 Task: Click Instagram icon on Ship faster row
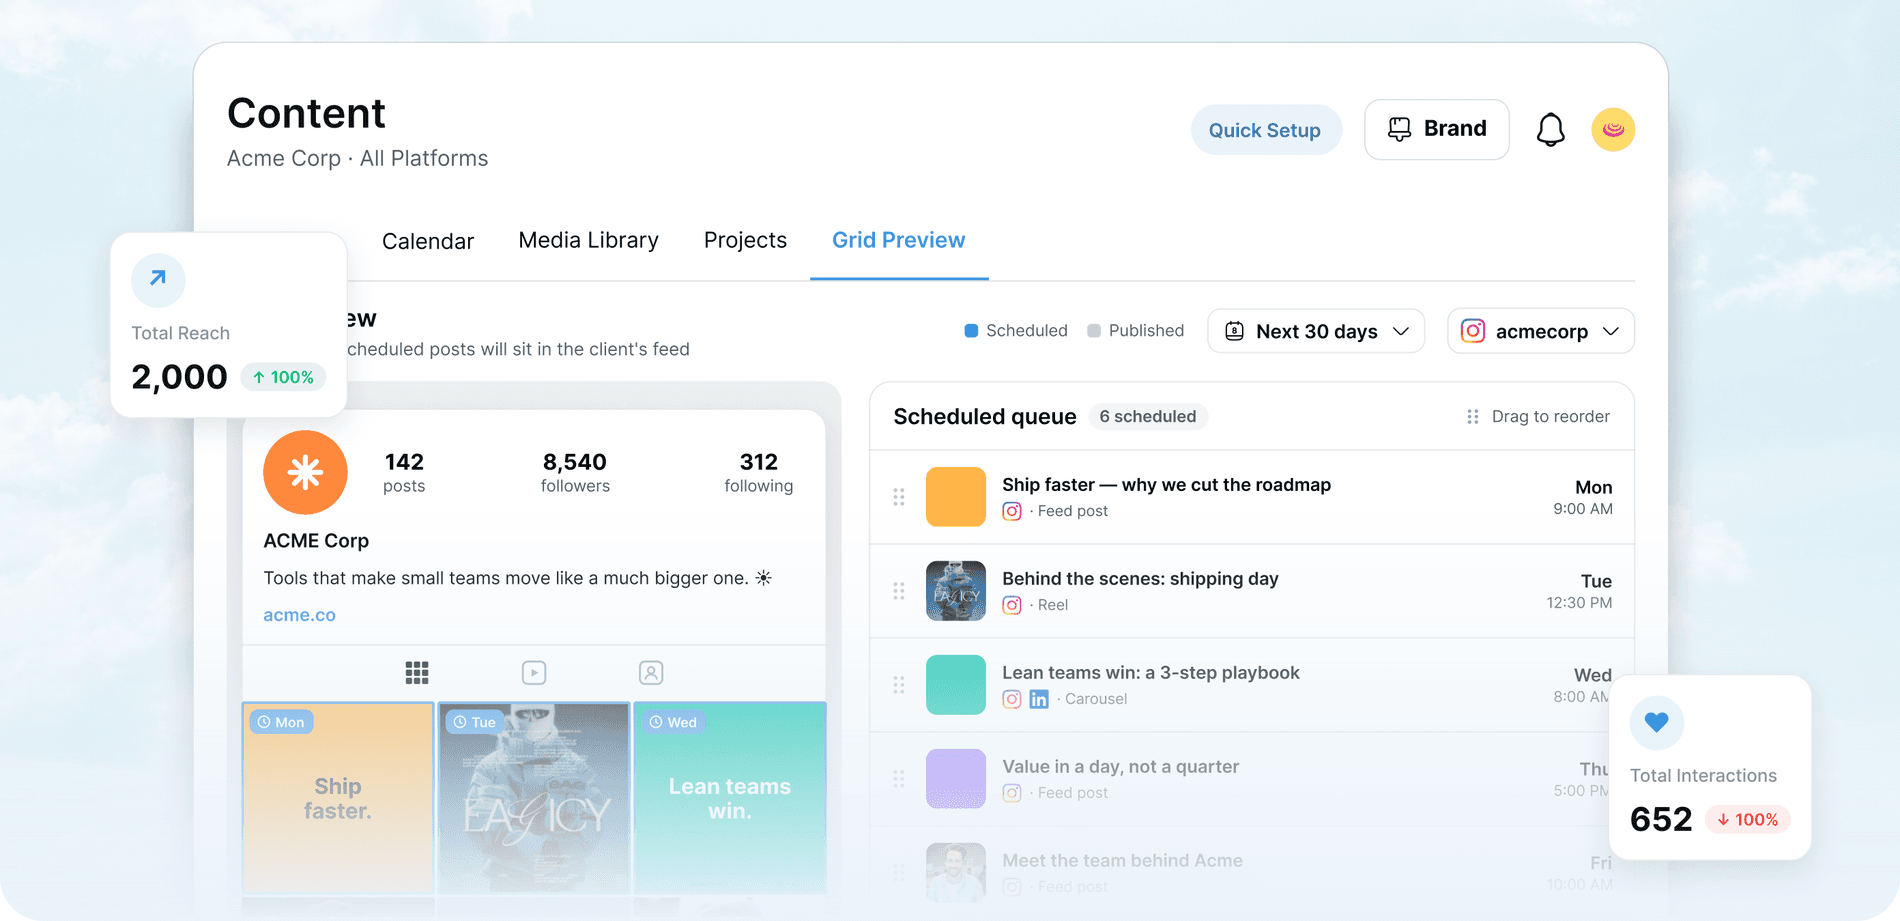click(x=1012, y=511)
